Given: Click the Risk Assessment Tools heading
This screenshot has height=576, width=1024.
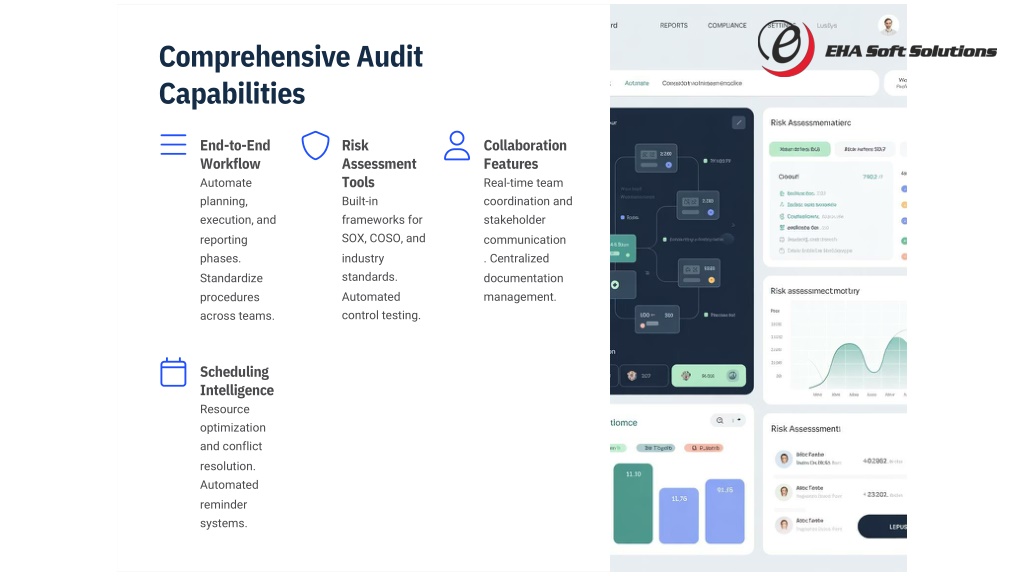Looking at the screenshot, I should click(379, 164).
